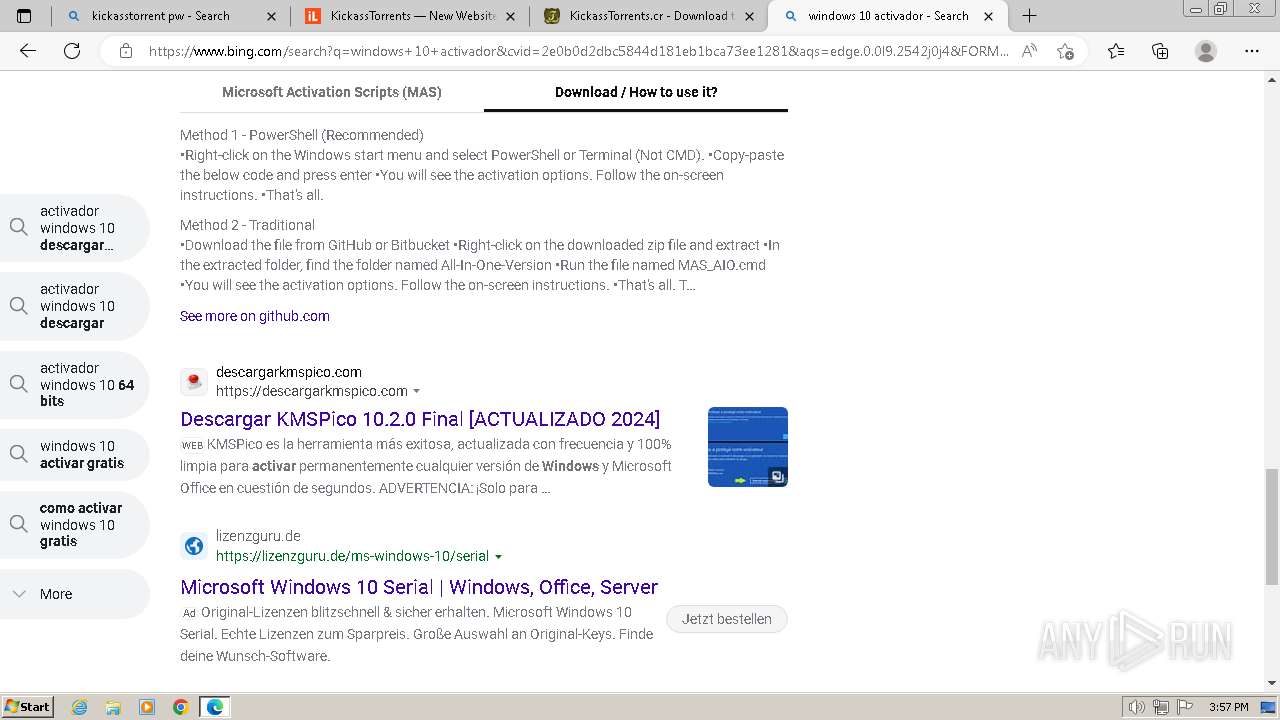
Task: Search activador windows 10 descargar suggestion
Action: (75, 306)
